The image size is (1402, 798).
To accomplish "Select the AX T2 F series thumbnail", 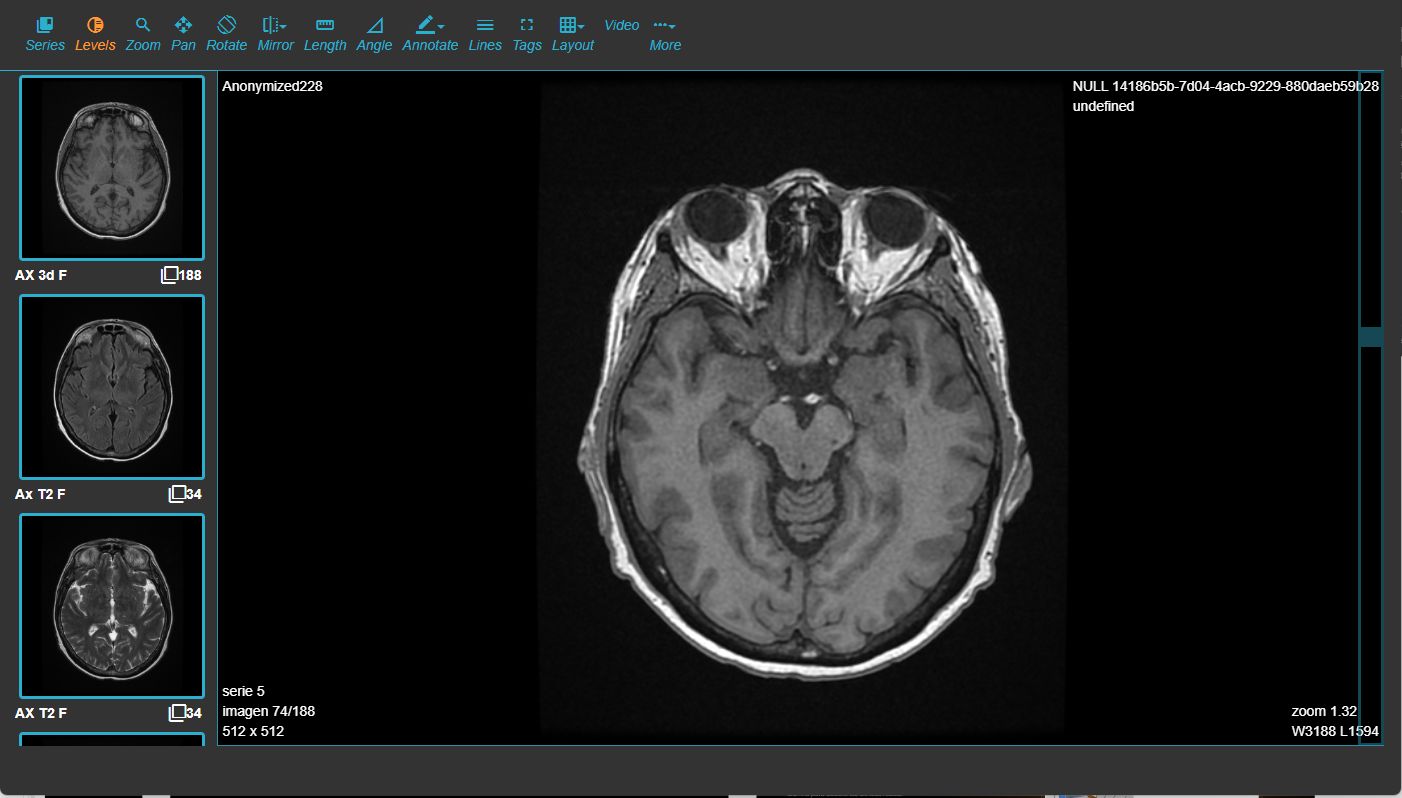I will click(111, 605).
